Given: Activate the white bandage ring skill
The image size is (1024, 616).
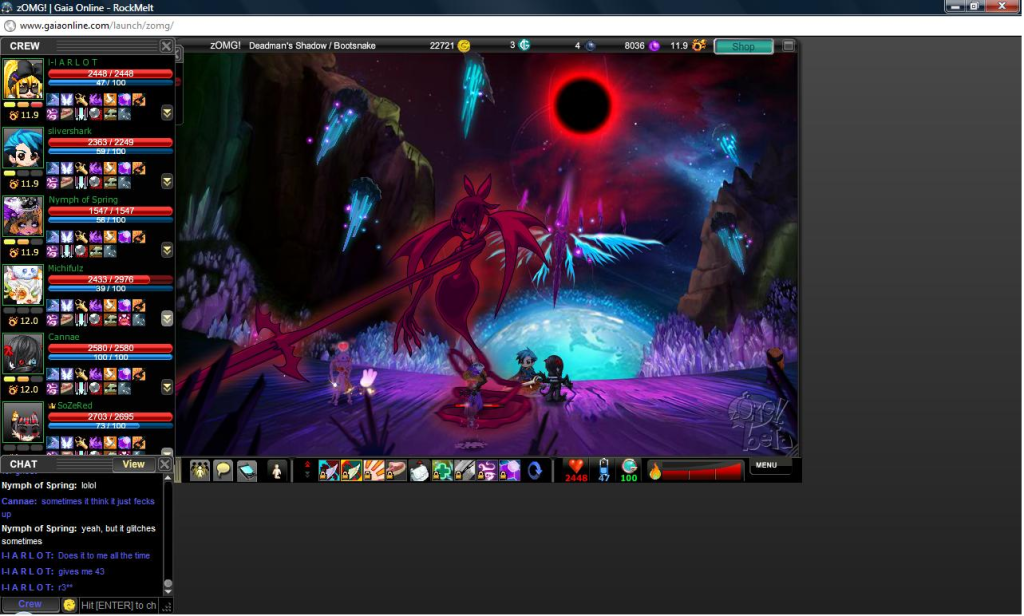Looking at the screenshot, I should click(419, 470).
